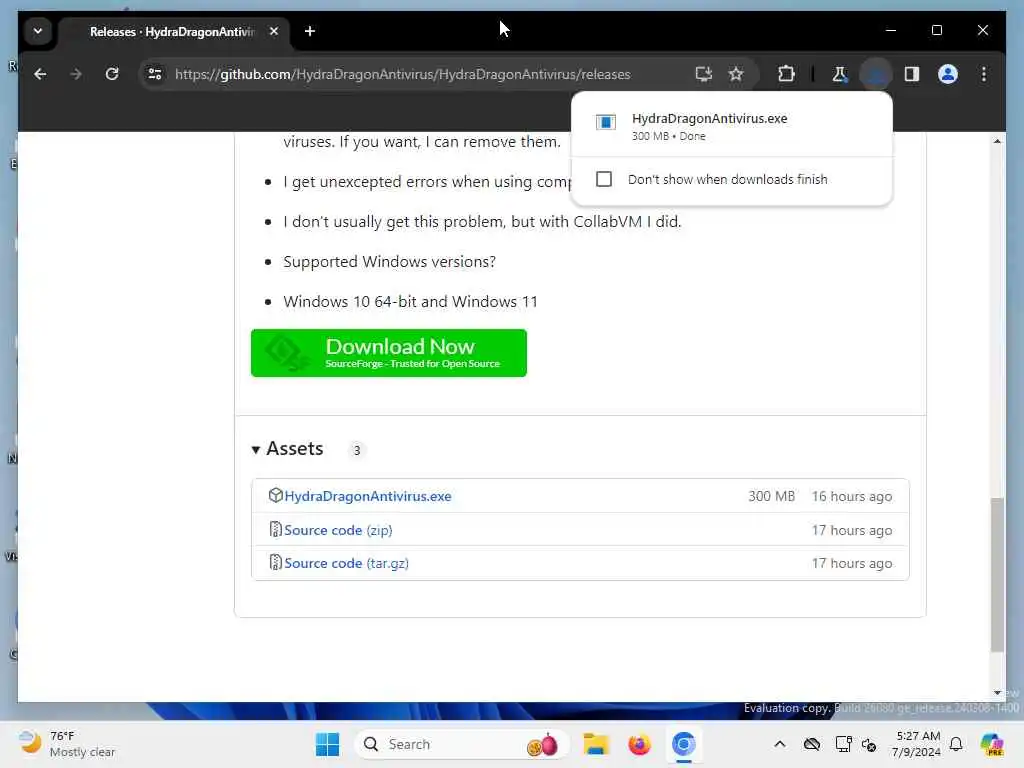Click the '16 hours ago' timestamp
This screenshot has width=1024, height=768.
pyautogui.click(x=852, y=496)
